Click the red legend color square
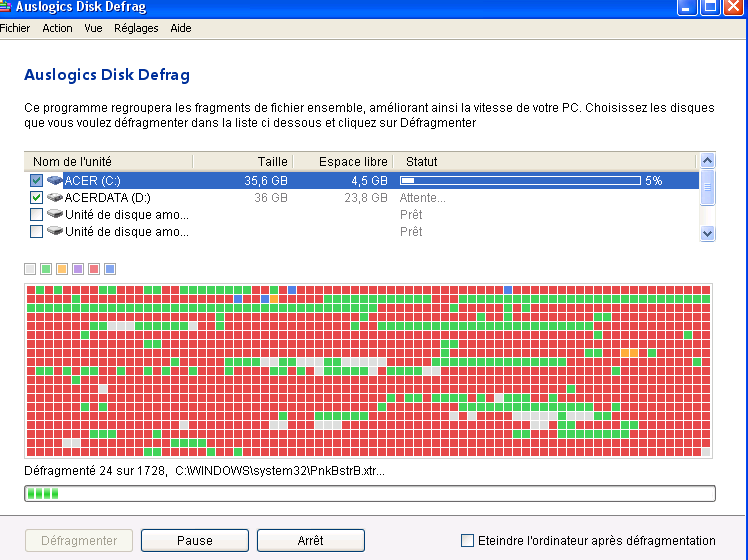This screenshot has width=748, height=560. click(94, 269)
